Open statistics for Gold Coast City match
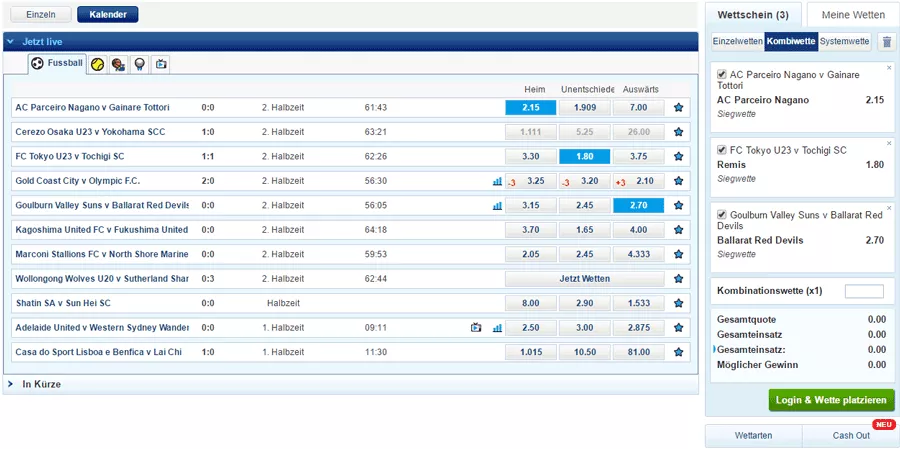 tap(497, 181)
